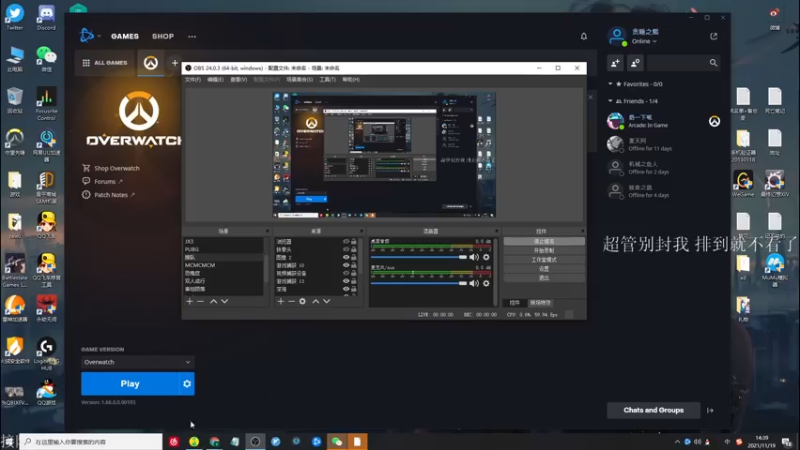Select the MCMCMCM scene in OBS
Viewport: 800px width, 450px height.
[x=223, y=265]
